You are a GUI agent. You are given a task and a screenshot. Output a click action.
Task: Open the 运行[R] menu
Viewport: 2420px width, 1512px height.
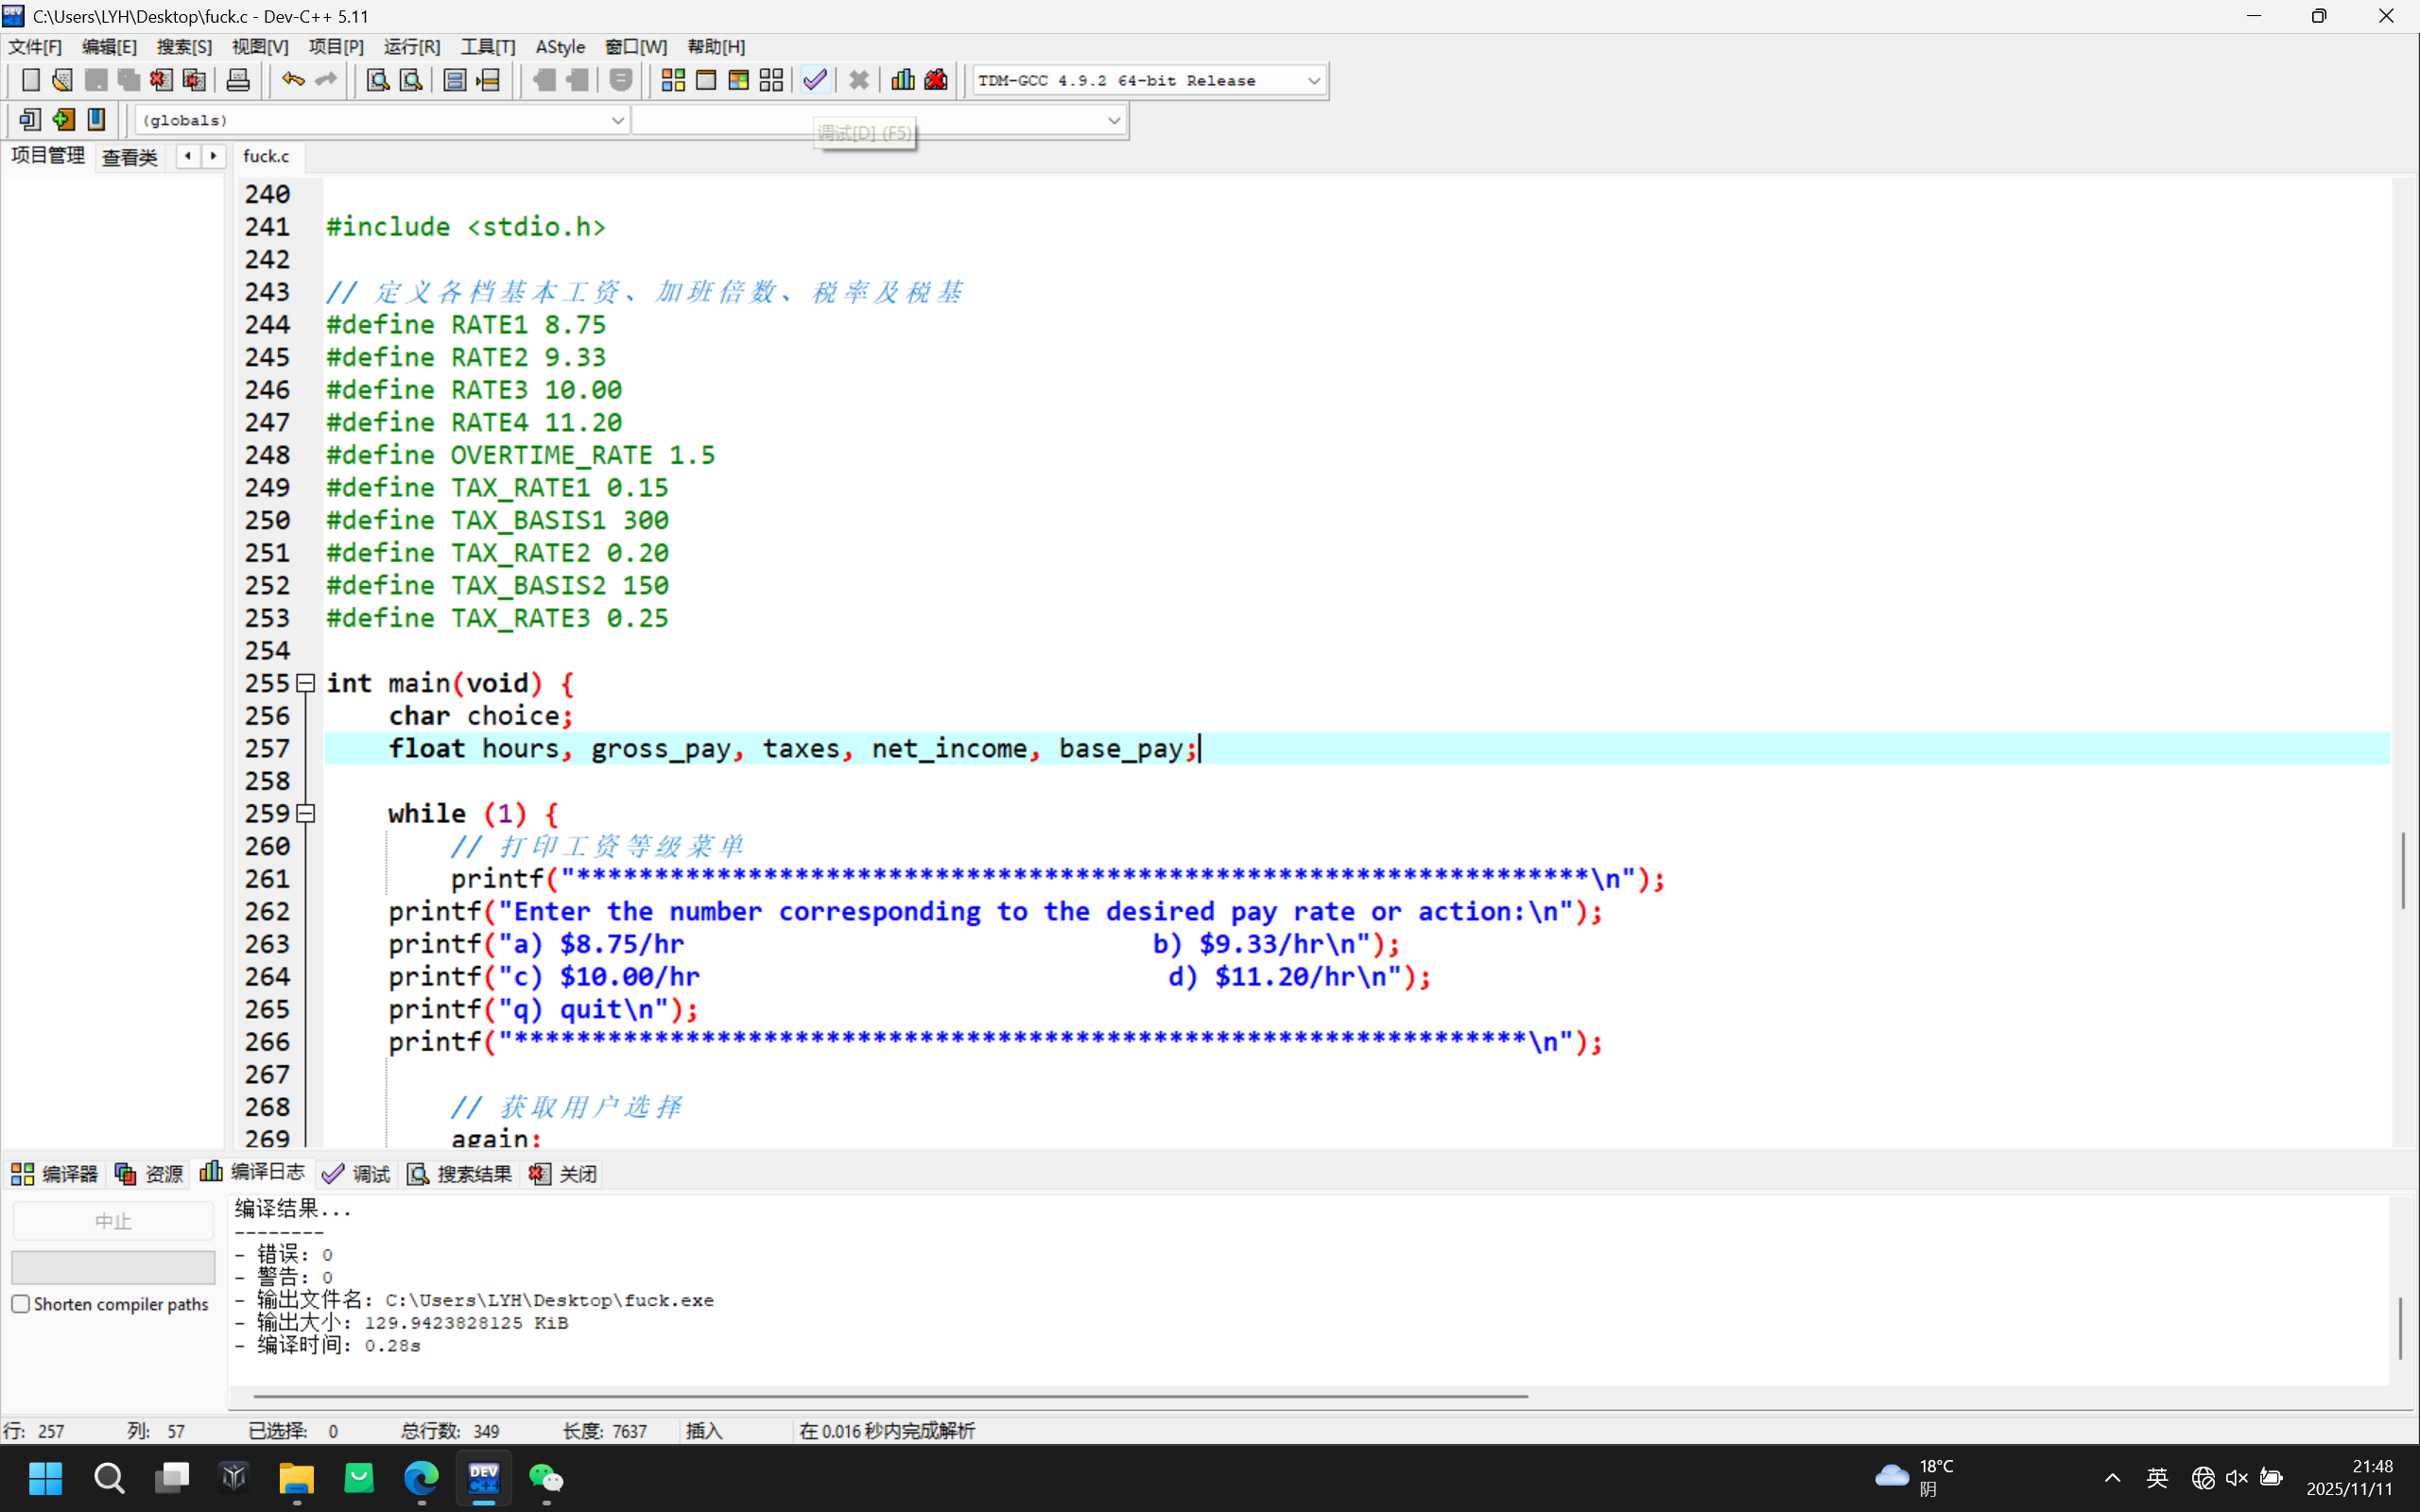[411, 47]
